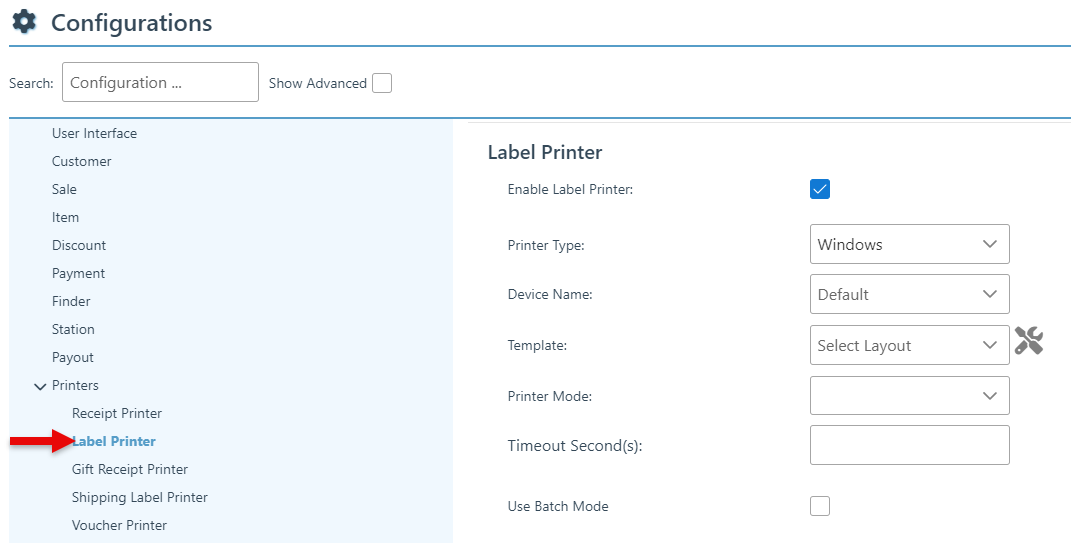Go to Payment configuration section
Image resolution: width=1071 pixels, height=543 pixels.
click(x=78, y=273)
